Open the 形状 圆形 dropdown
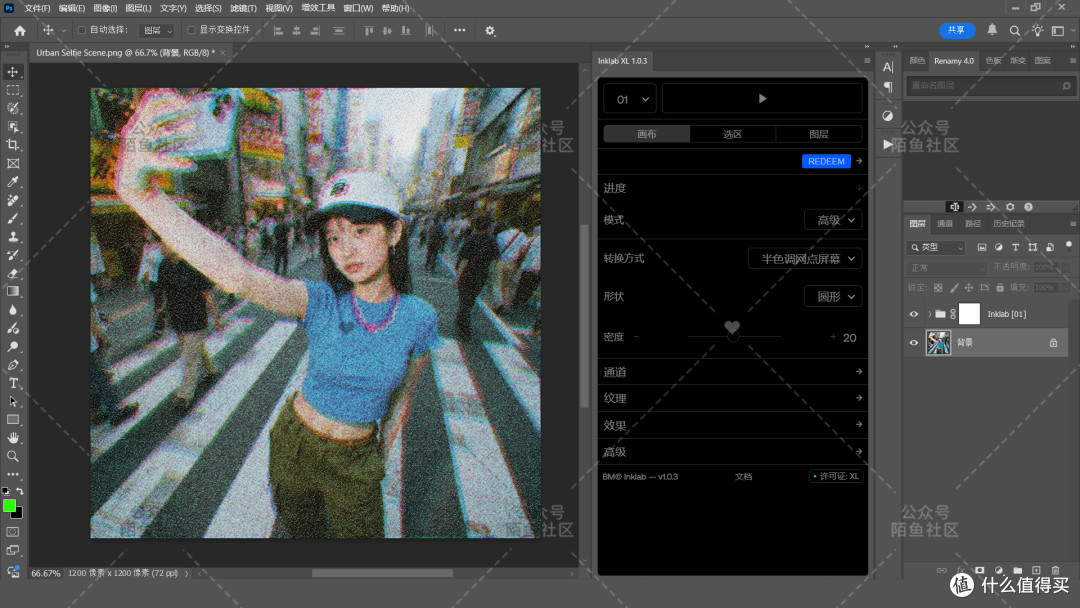 click(833, 297)
